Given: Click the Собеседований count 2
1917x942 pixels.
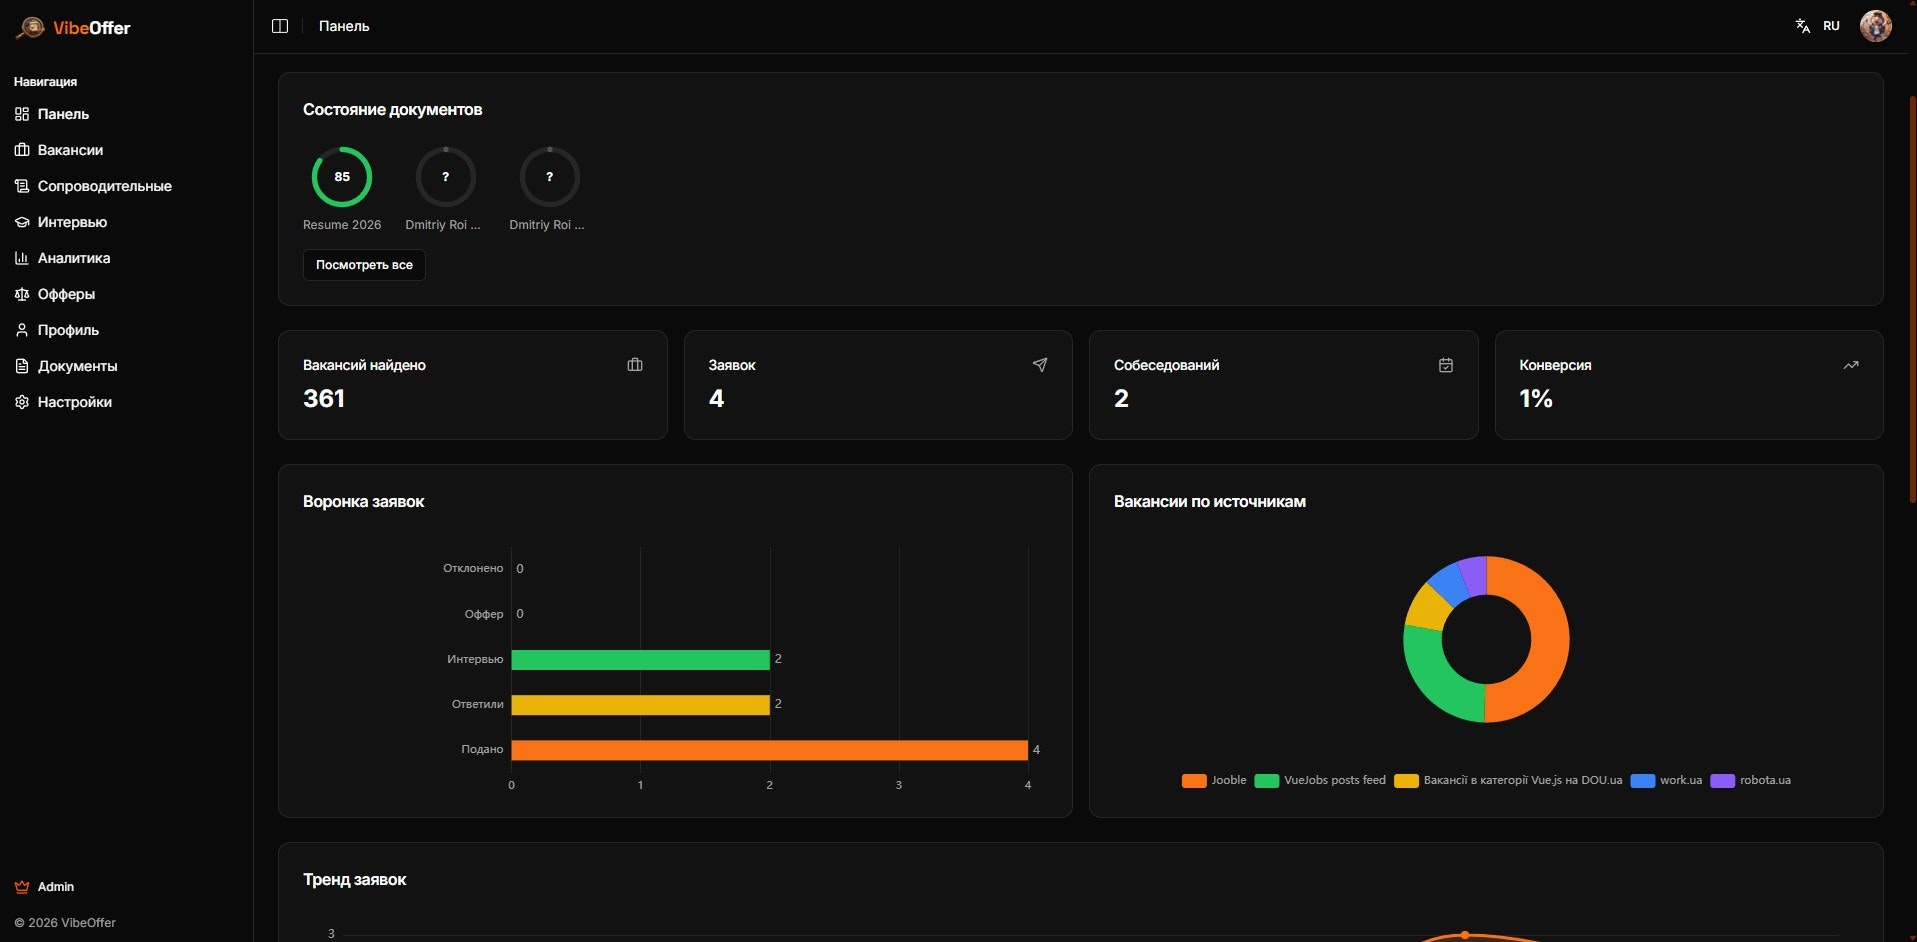Looking at the screenshot, I should coord(1121,398).
